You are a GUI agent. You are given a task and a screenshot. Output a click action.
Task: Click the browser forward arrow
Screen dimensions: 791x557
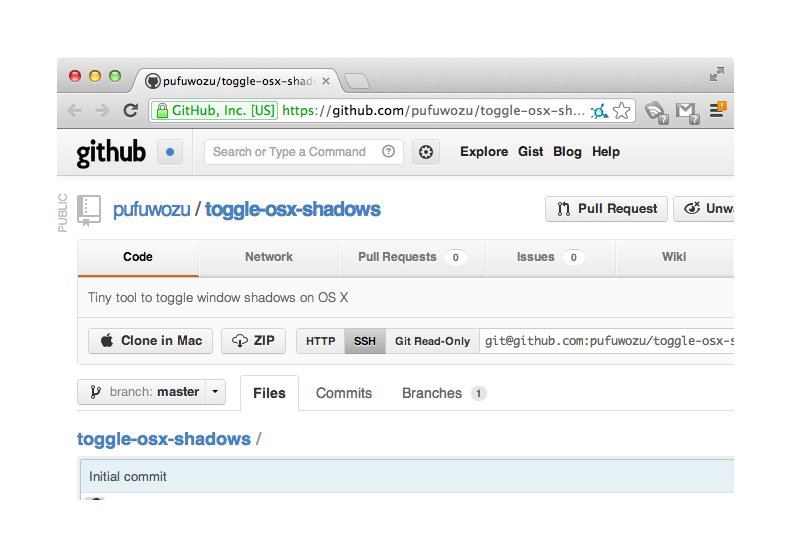point(102,110)
